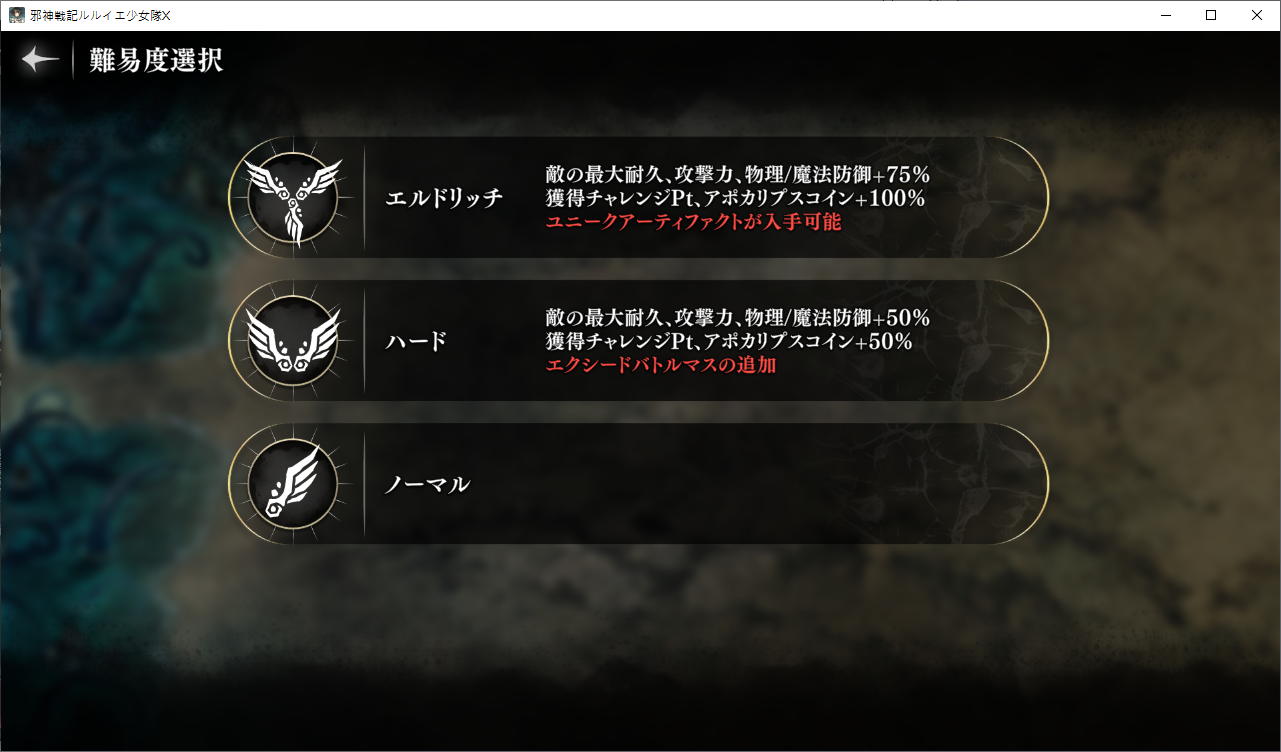Click the red ユニークアーティファクトが入手可能 text
This screenshot has width=1281, height=752.
coord(693,222)
